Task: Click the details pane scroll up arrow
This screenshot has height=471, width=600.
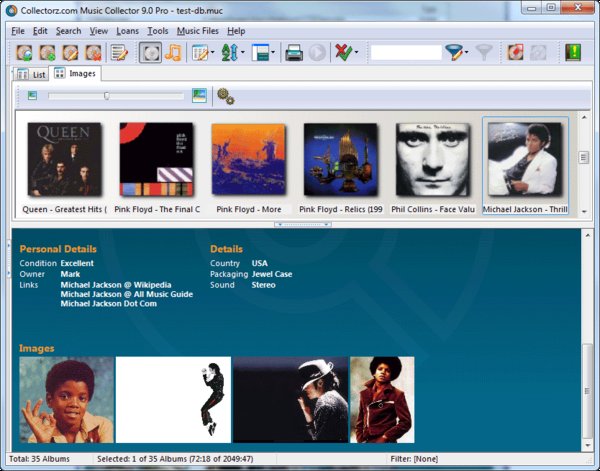Action: click(588, 235)
